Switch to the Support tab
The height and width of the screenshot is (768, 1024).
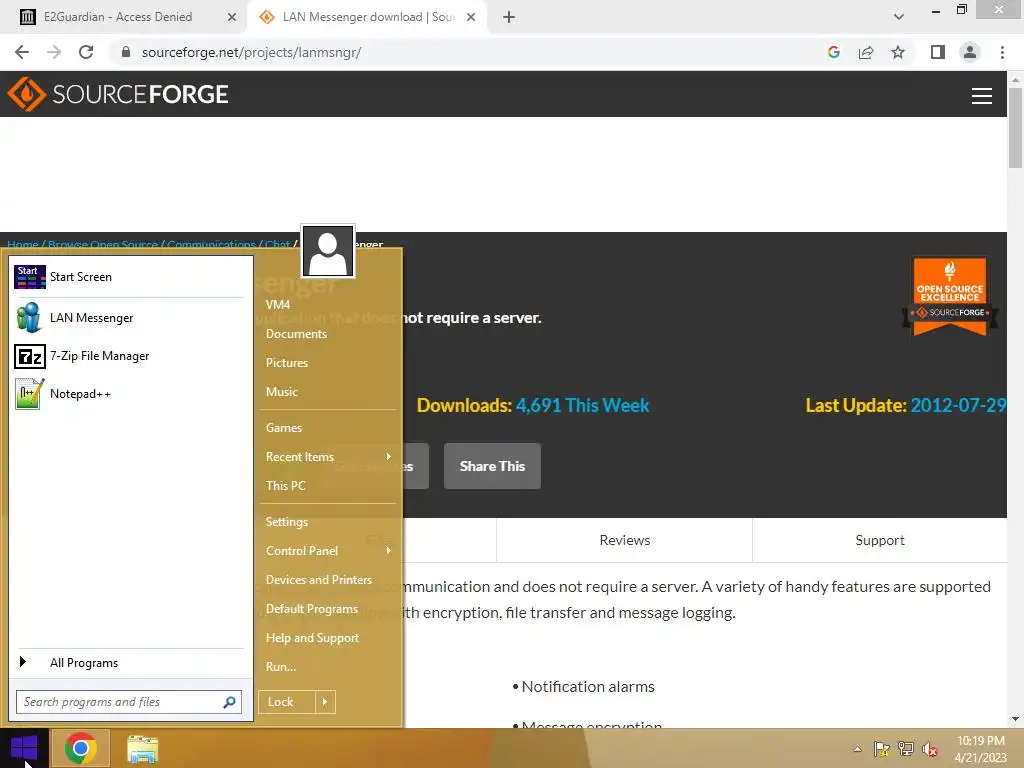click(880, 540)
